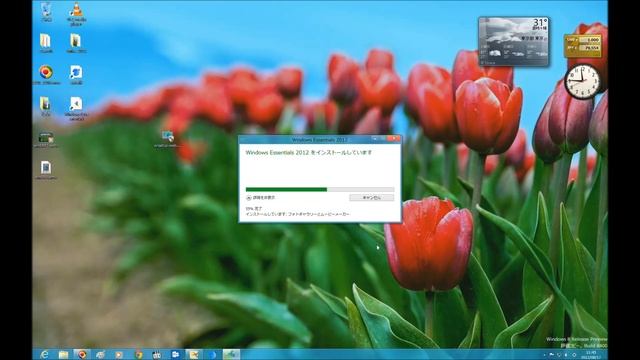Screen dimensions: 640x360
Task: Click the dark blue Outlook-style taskbar icon
Action: click(176, 354)
